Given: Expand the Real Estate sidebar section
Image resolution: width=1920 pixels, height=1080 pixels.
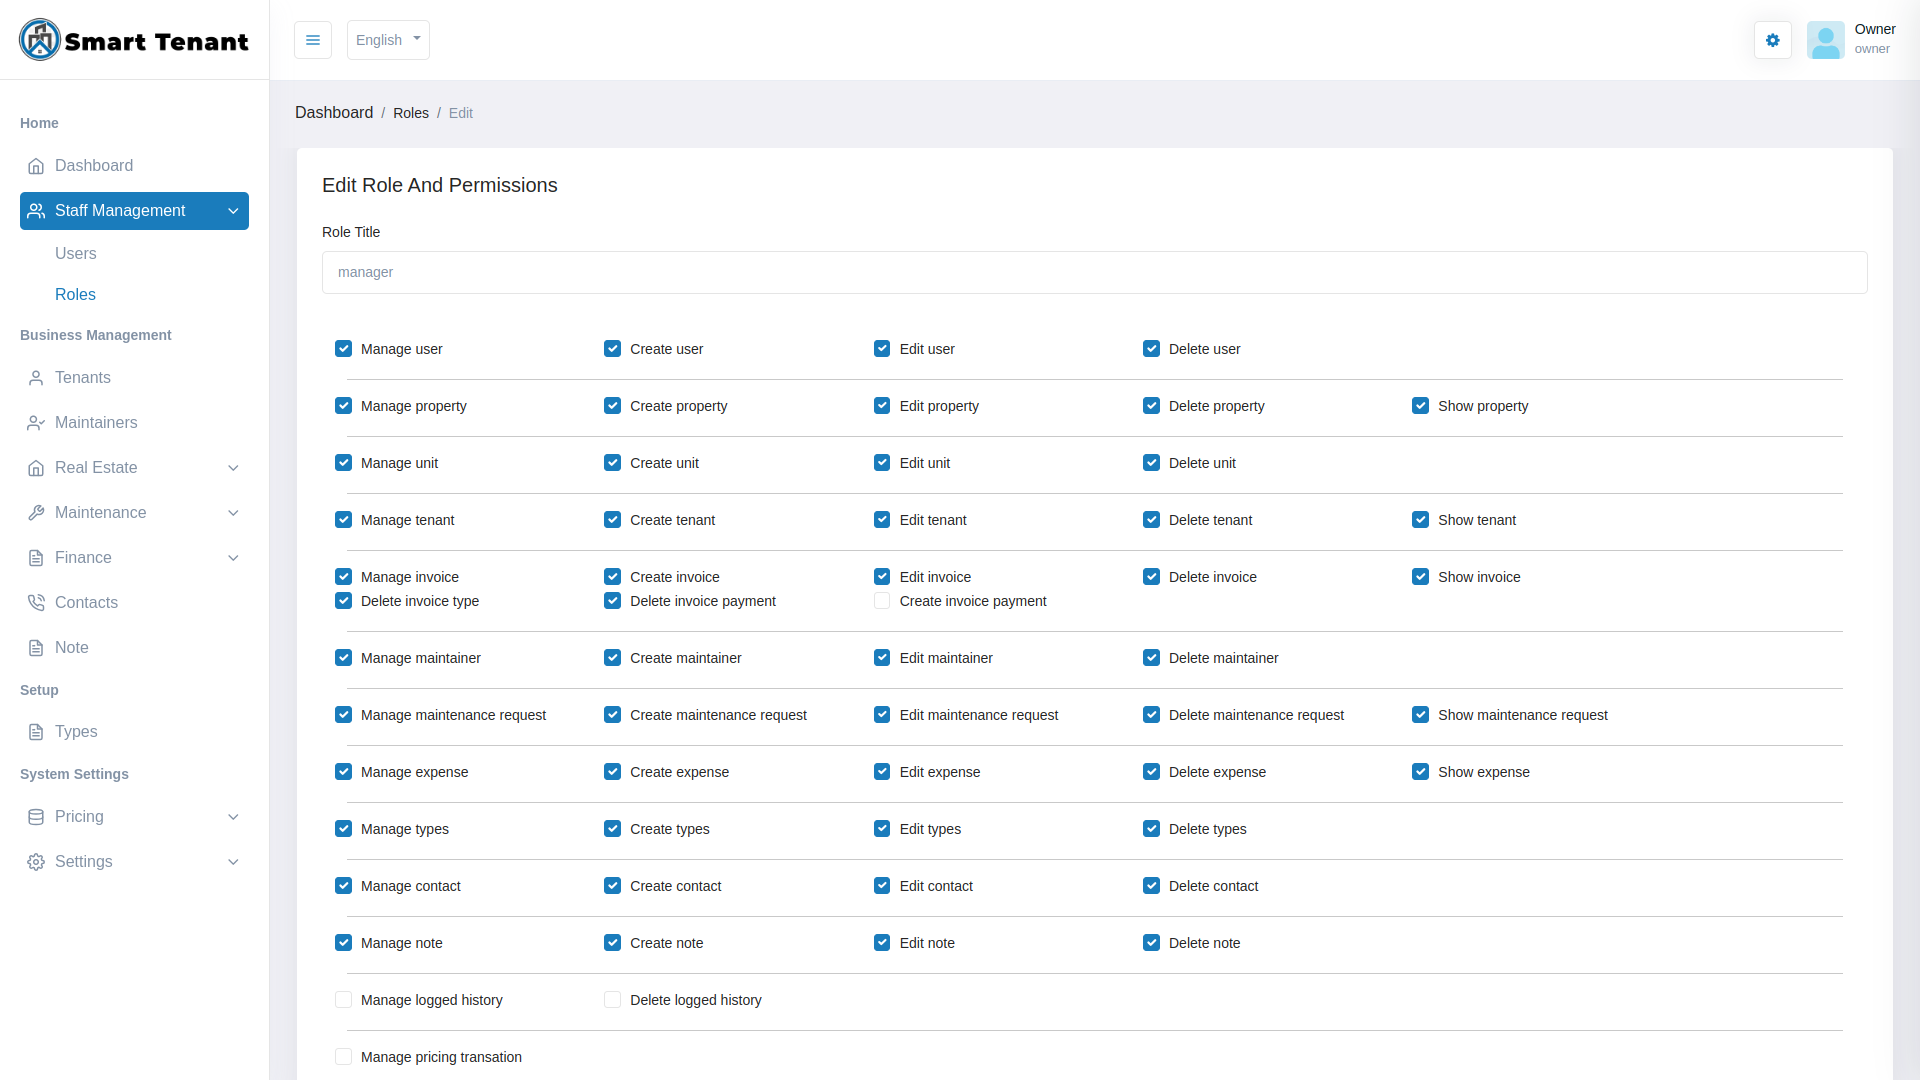Looking at the screenshot, I should [233, 467].
